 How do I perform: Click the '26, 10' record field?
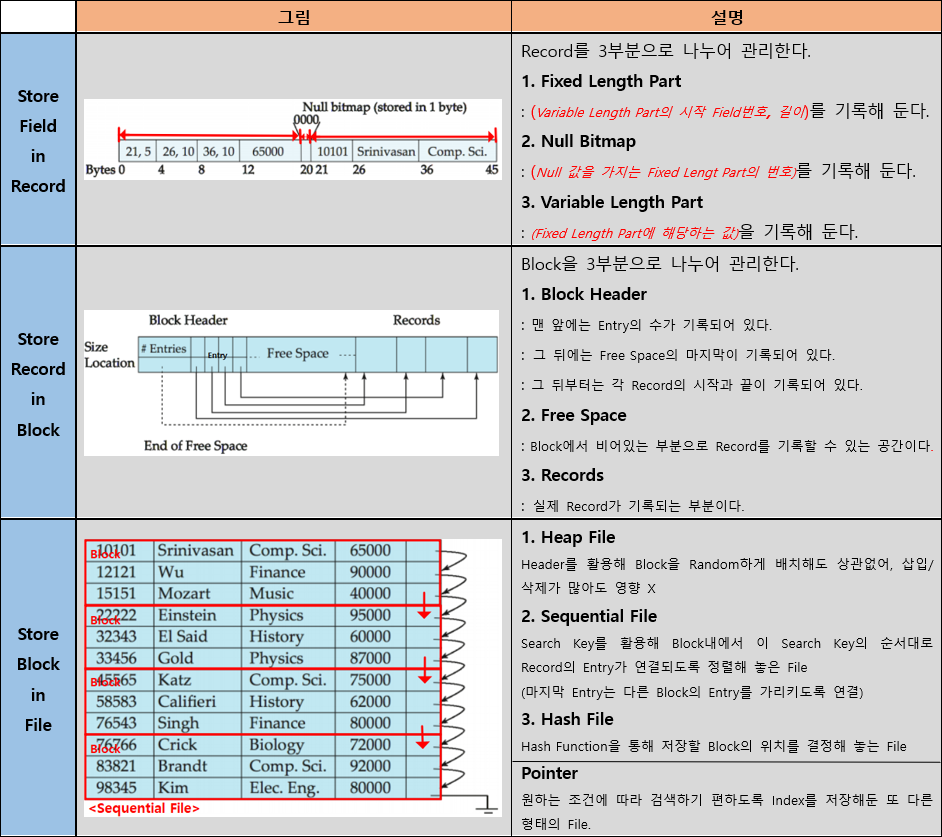click(x=178, y=151)
